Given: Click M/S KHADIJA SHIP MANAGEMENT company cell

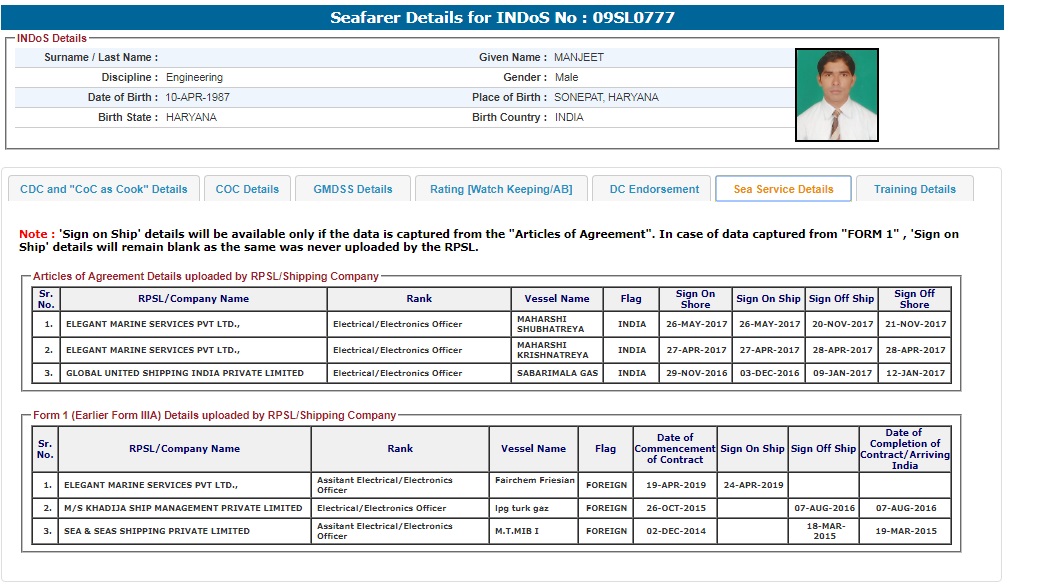Looking at the screenshot, I should point(183,508).
